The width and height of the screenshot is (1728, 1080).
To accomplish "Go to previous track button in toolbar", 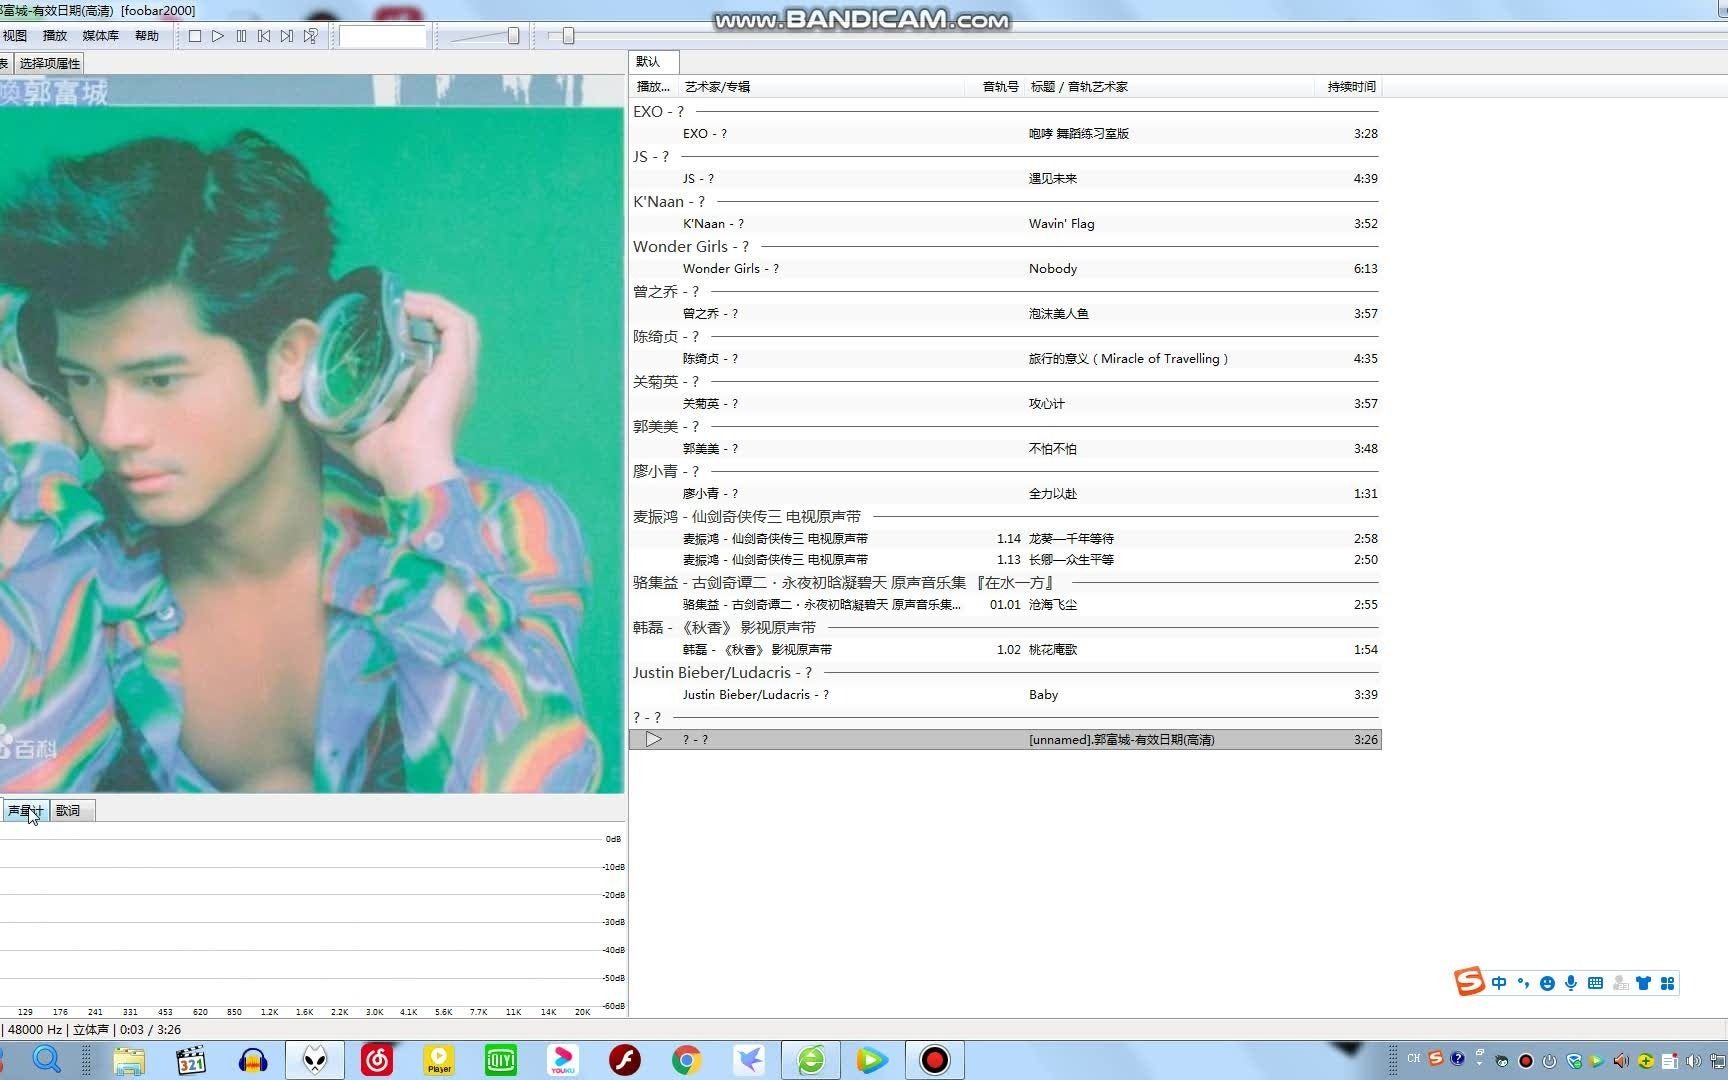I will tap(264, 36).
